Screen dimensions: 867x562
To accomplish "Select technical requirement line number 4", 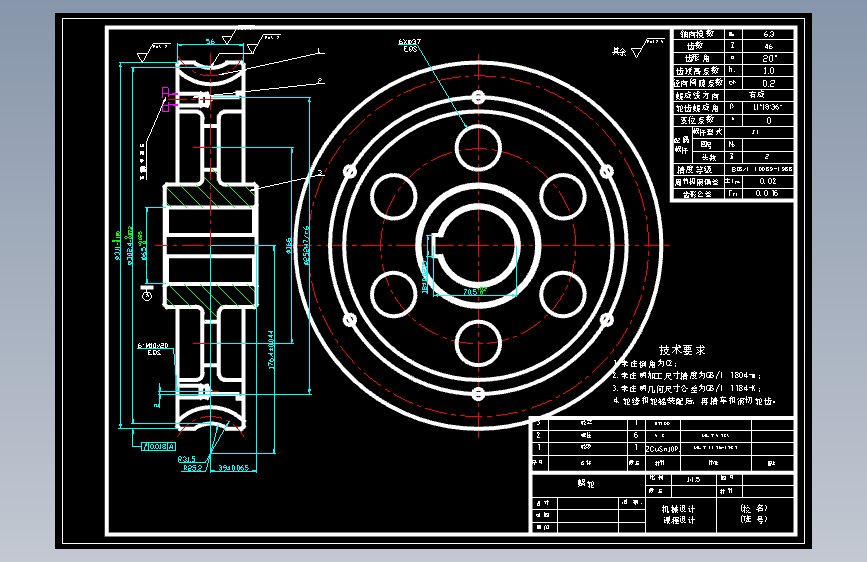I will [x=694, y=401].
